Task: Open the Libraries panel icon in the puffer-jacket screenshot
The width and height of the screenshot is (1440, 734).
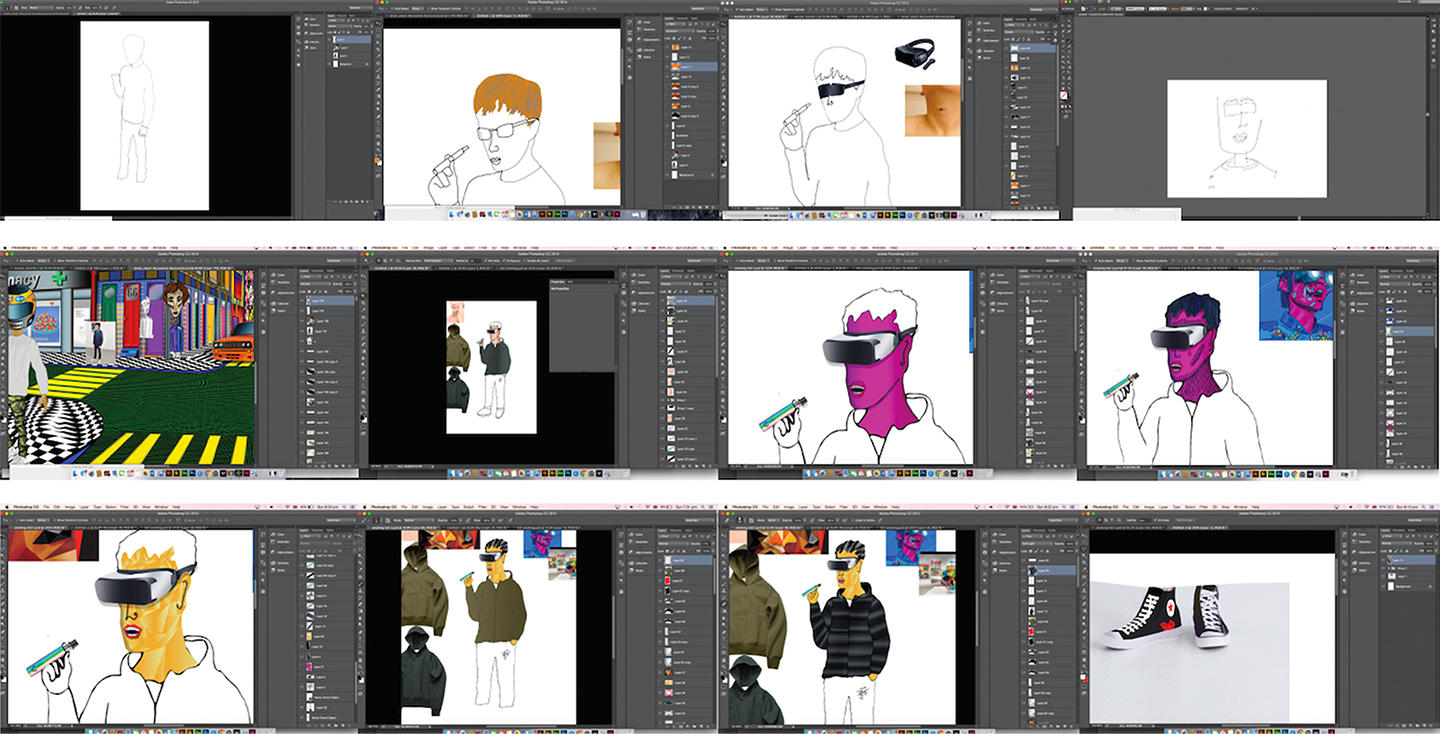Action: point(995,563)
